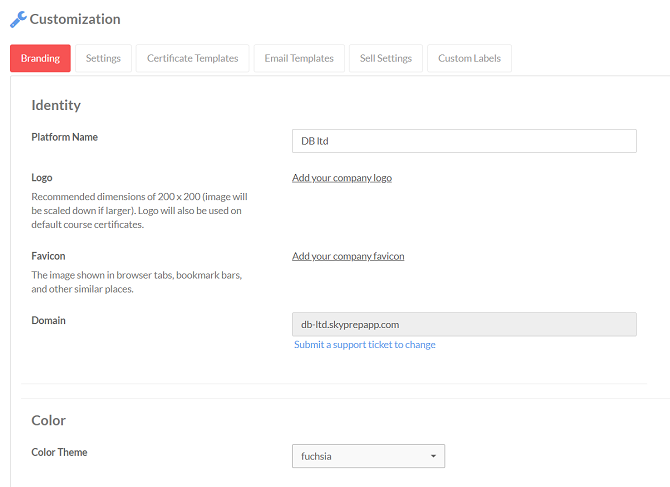
Task: Select the Sell Settings tab
Action: (386, 58)
